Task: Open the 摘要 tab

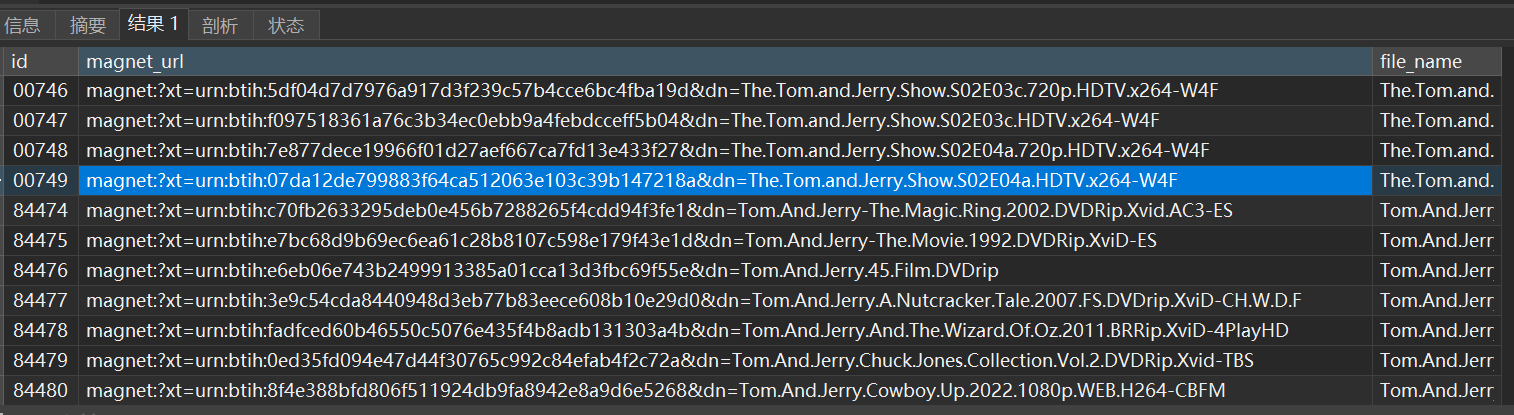Action: click(88, 25)
